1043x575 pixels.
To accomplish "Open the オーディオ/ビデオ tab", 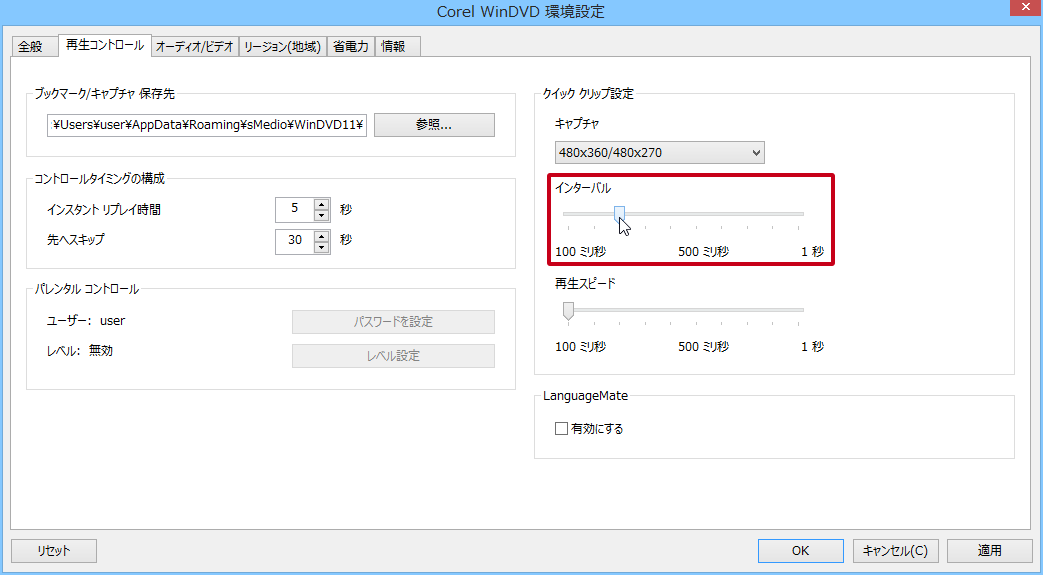I will point(195,47).
